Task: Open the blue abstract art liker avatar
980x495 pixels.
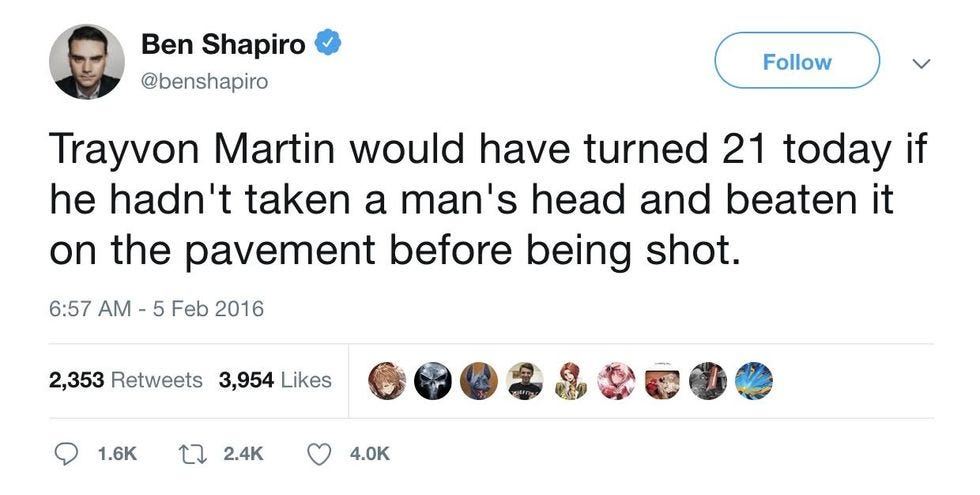Action: click(x=754, y=381)
